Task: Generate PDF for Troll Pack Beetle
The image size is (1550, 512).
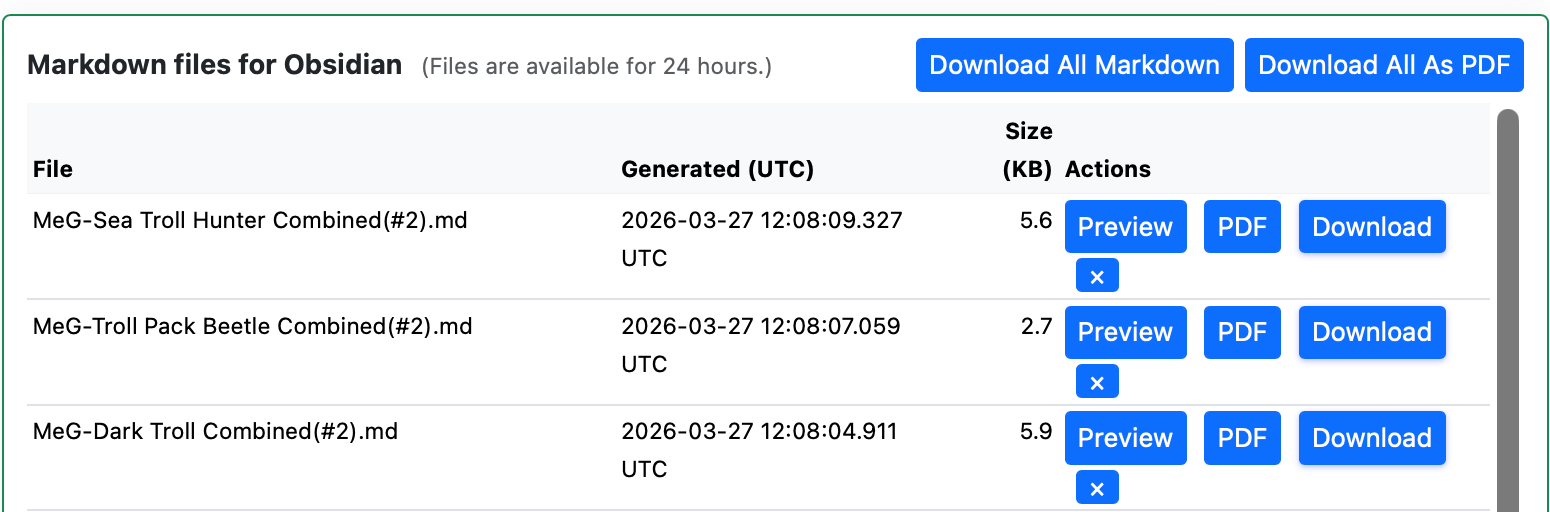Action: click(x=1242, y=332)
